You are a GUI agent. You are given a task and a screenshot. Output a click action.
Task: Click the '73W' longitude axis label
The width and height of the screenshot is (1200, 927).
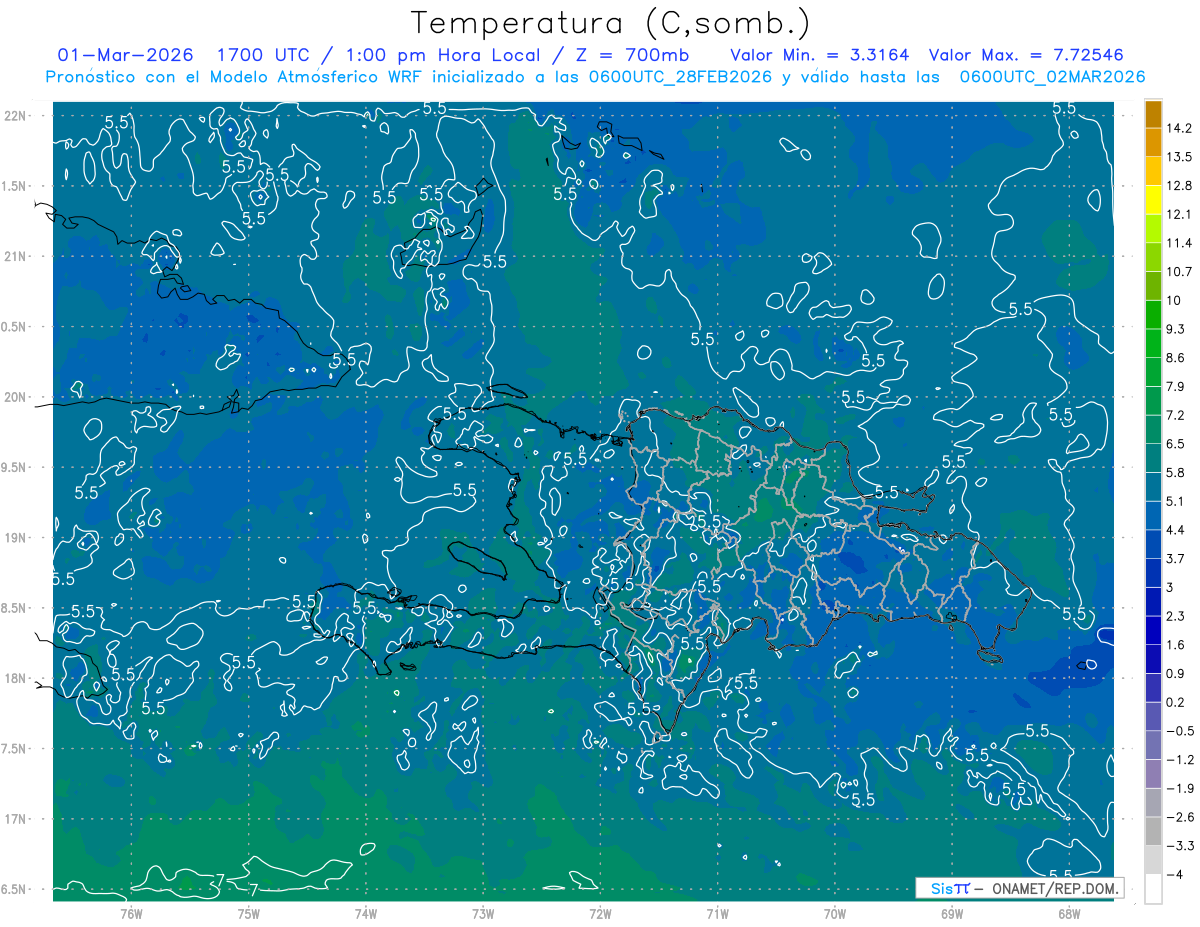click(483, 913)
